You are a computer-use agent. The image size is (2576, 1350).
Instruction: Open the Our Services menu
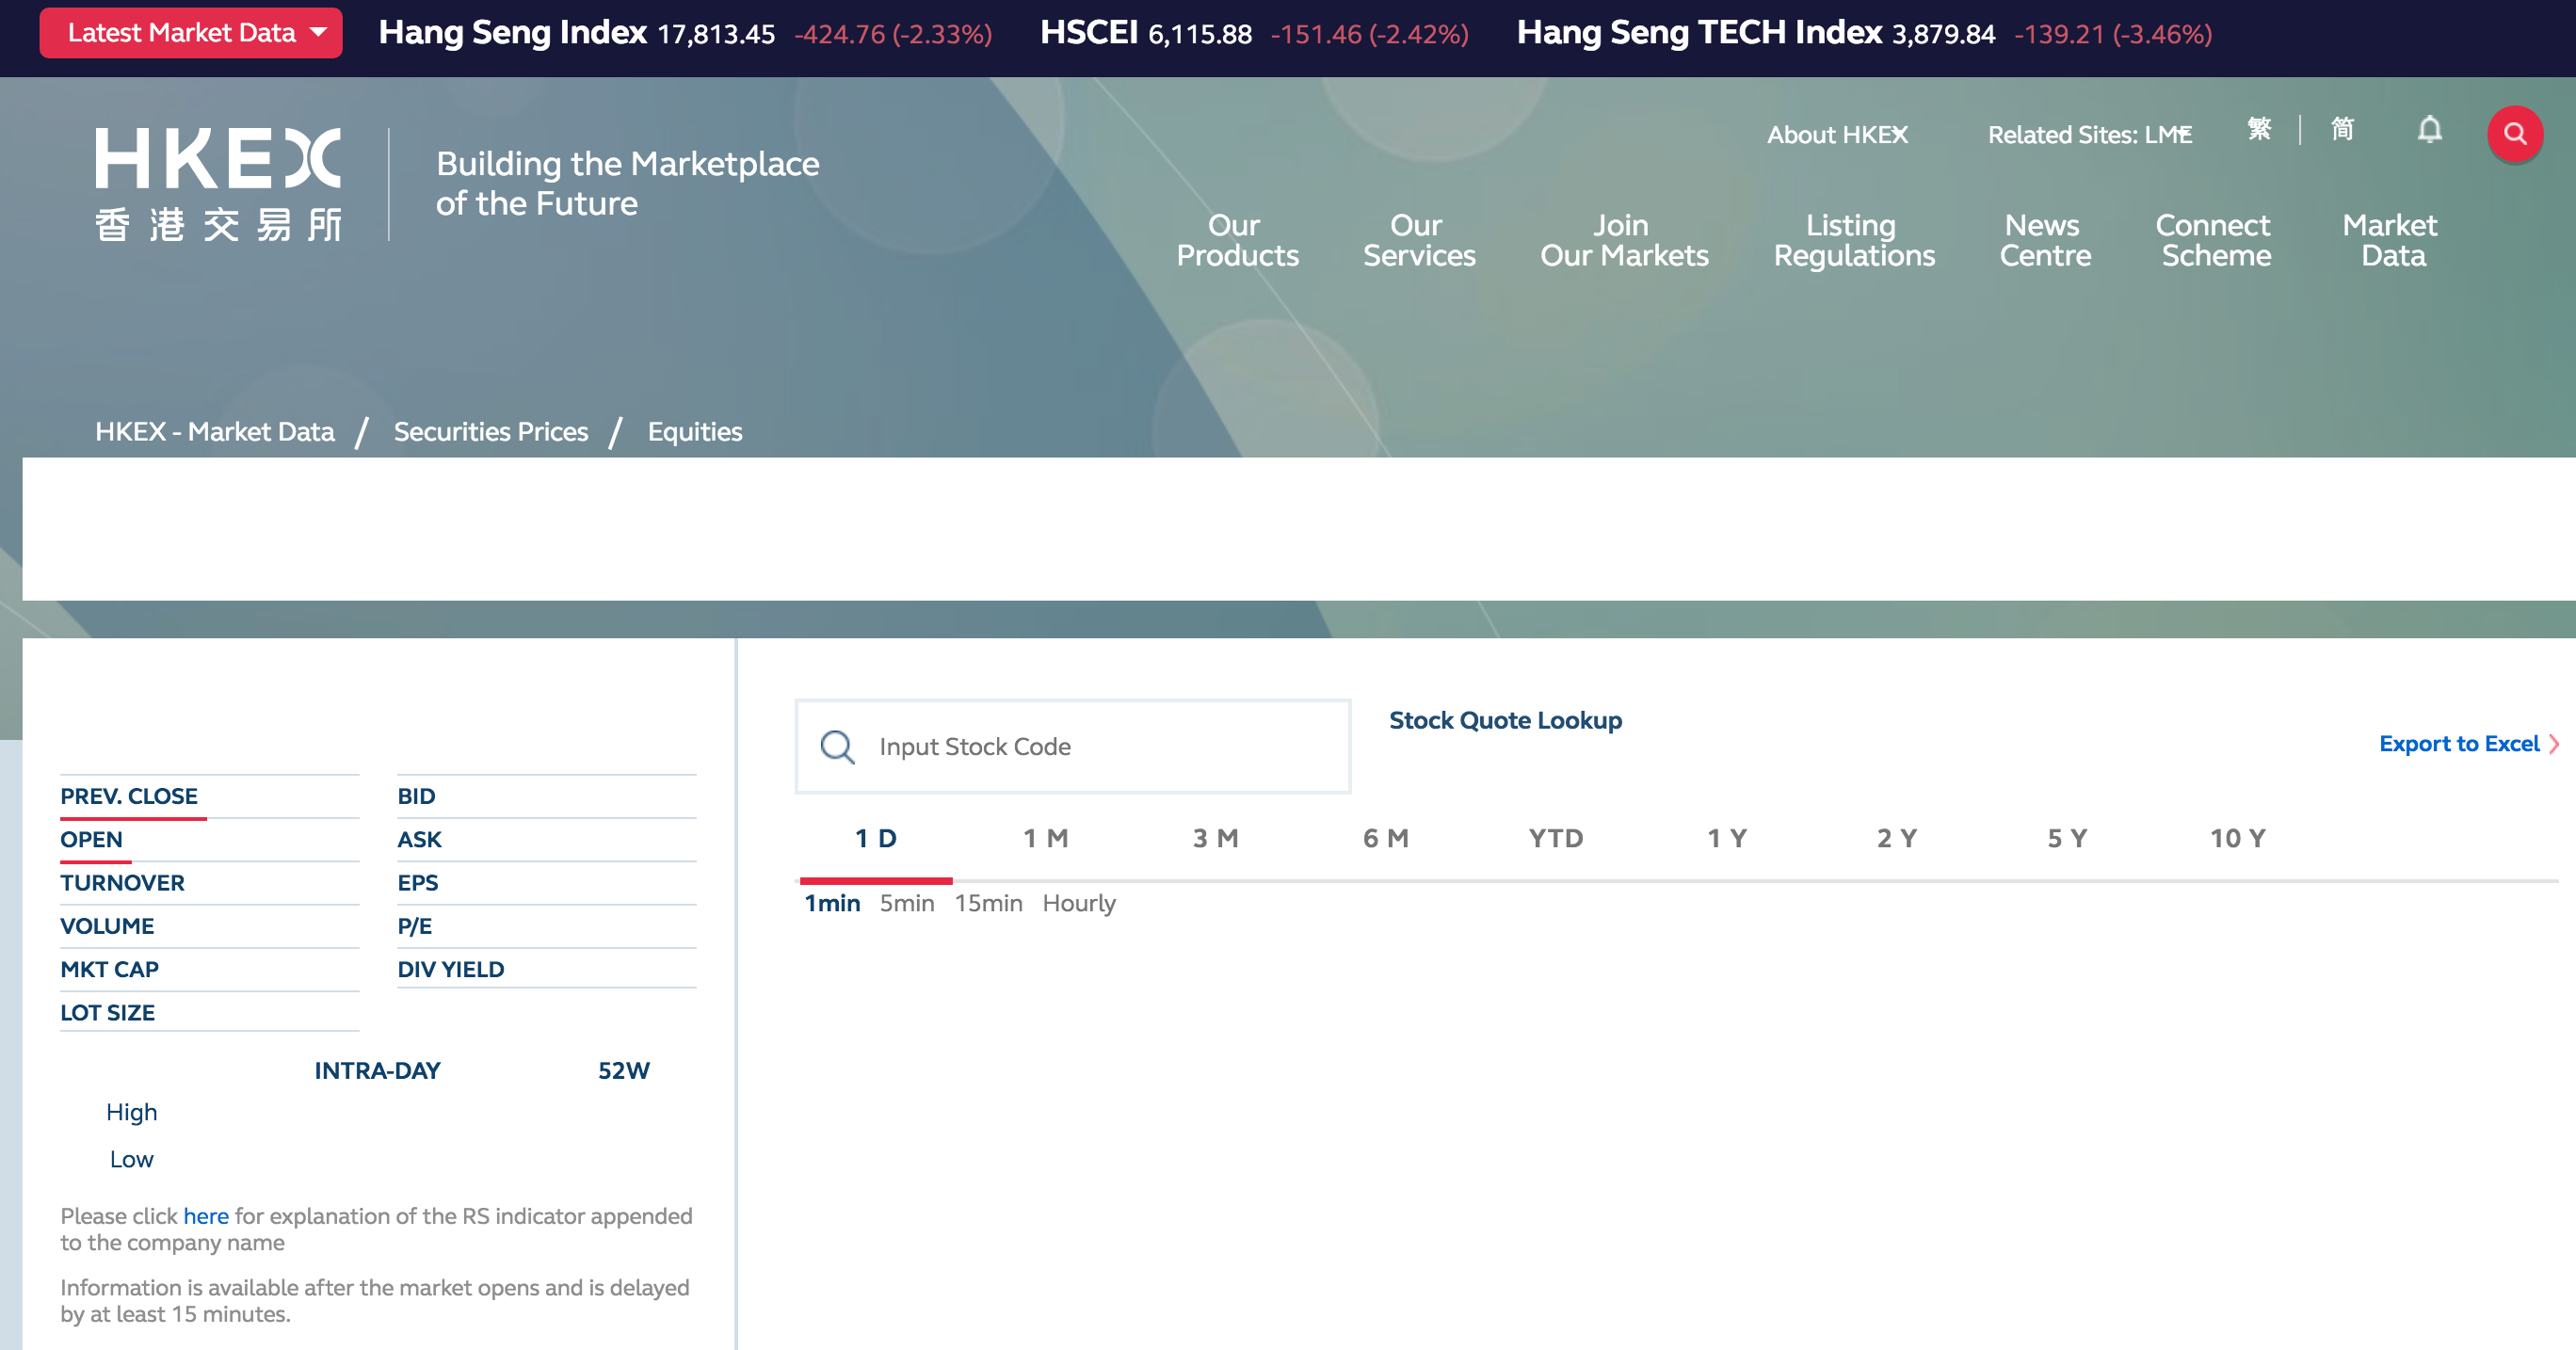coord(1419,240)
